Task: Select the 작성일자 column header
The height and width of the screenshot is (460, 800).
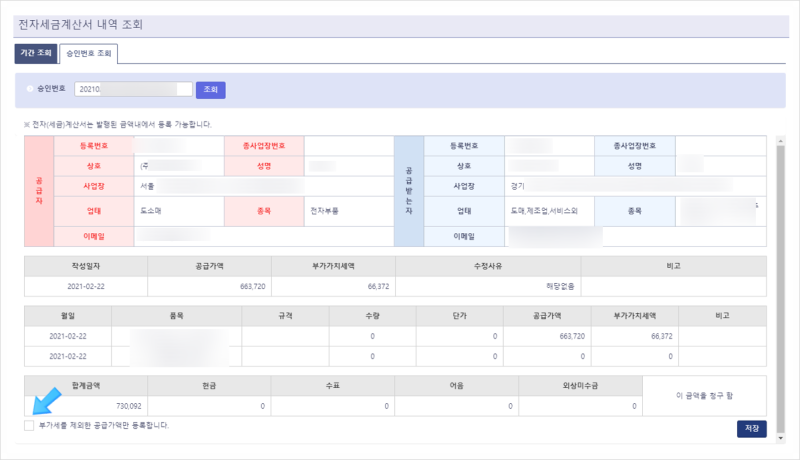Action: [x=86, y=266]
